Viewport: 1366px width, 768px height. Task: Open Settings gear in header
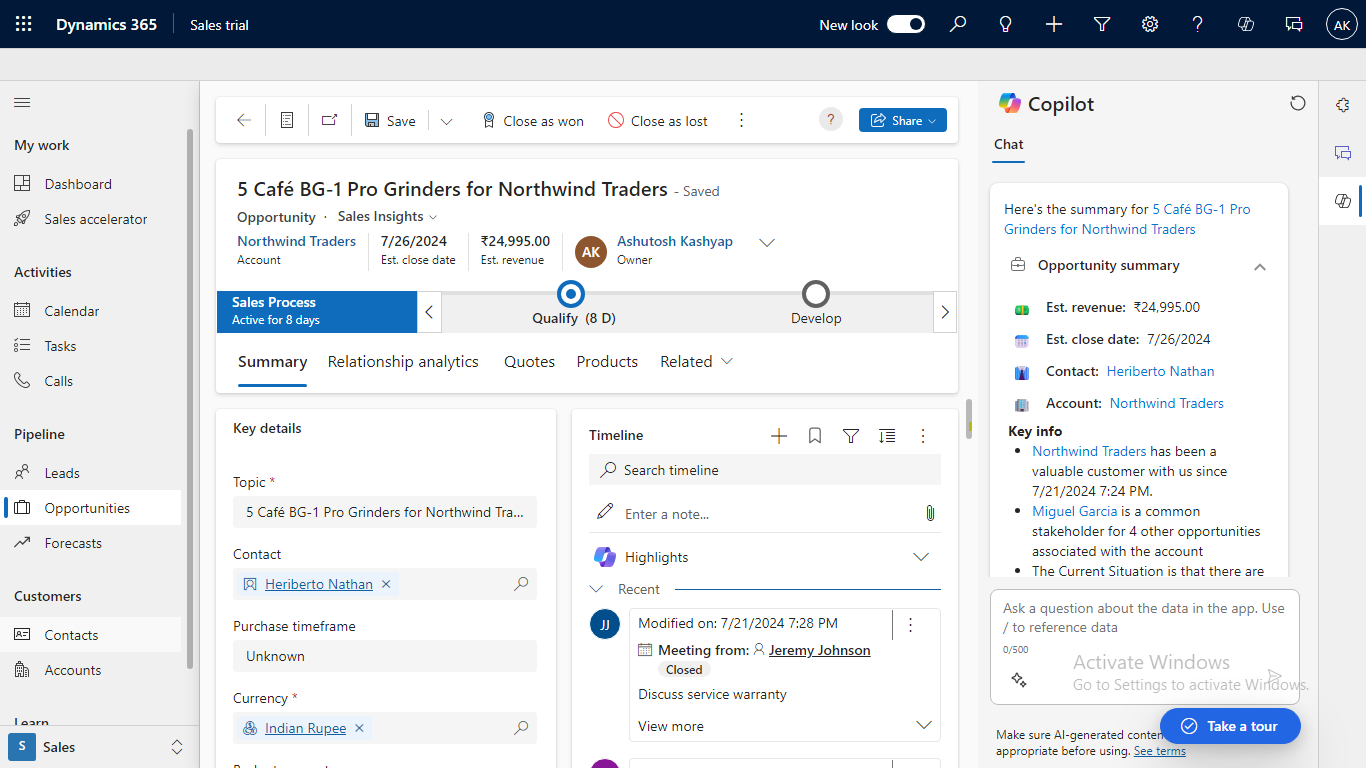1150,24
